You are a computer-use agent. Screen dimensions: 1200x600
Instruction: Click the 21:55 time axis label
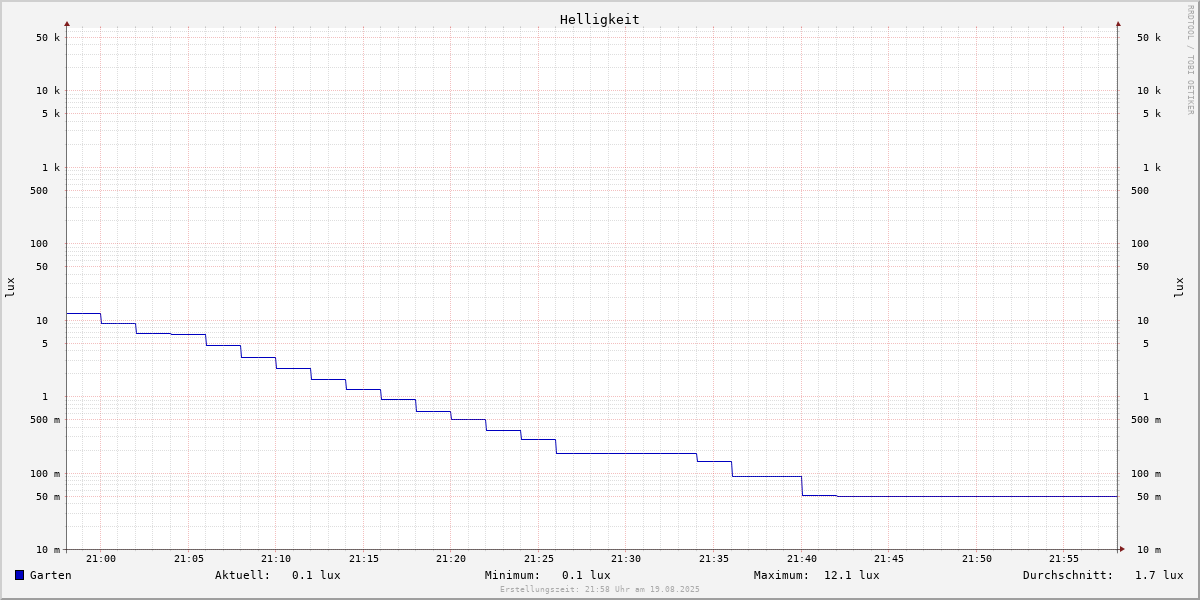(1064, 559)
